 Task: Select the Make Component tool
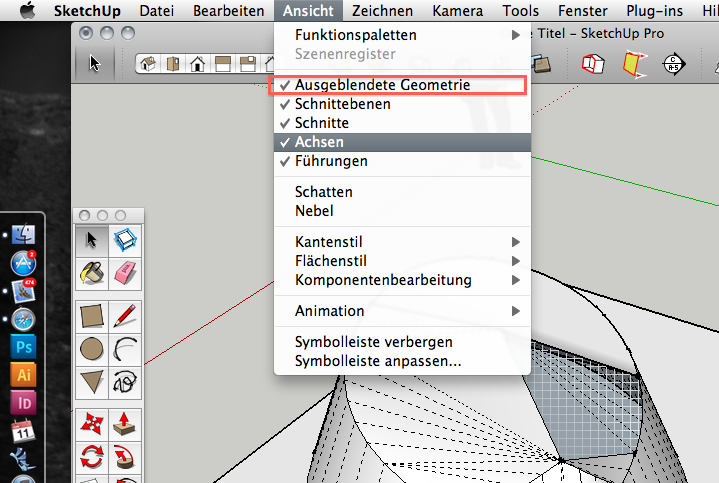[x=125, y=240]
